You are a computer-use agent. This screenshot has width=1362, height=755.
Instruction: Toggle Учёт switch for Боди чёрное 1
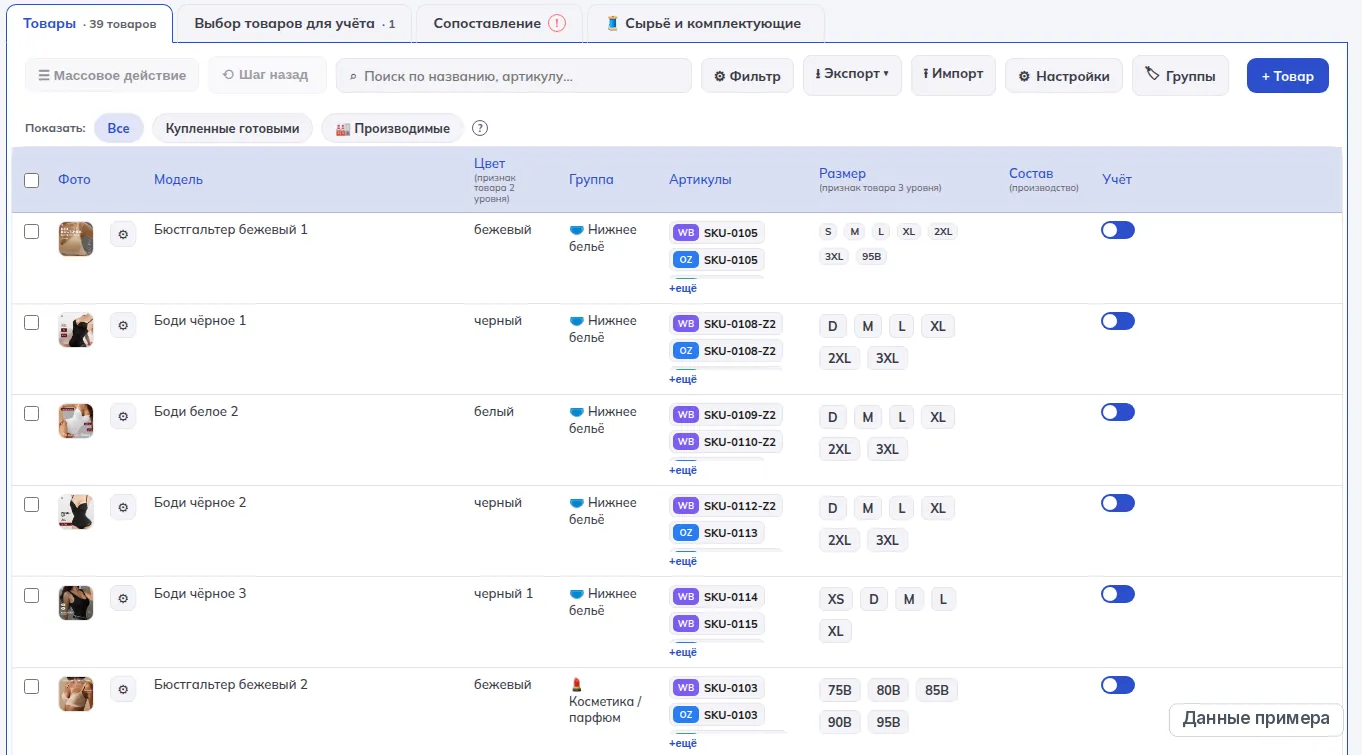1118,321
